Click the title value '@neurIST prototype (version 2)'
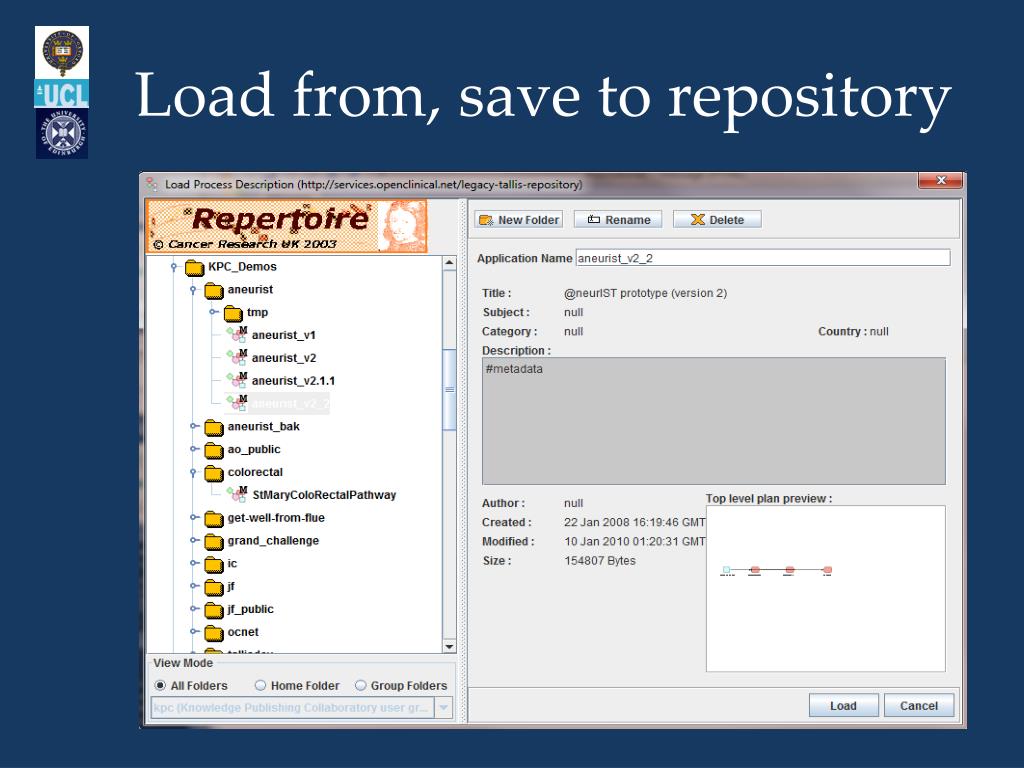Screen dimensions: 1024x768 click(645, 293)
